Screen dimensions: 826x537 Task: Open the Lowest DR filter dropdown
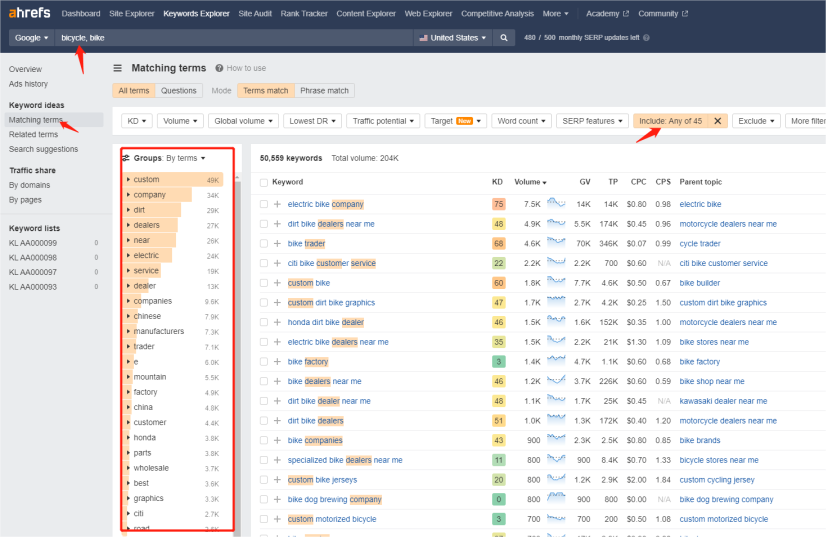312,121
